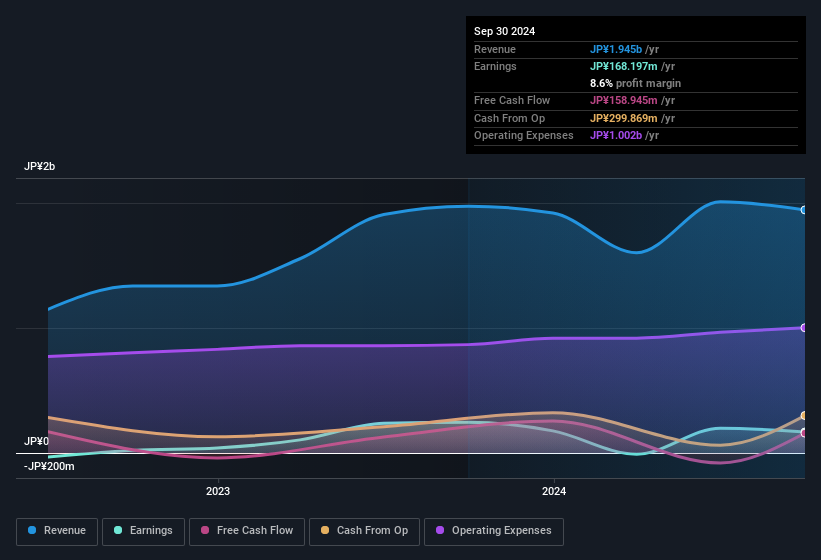Image resolution: width=821 pixels, height=560 pixels.
Task: Click the JP¥158.945m free cash flow value
Action: 624,100
